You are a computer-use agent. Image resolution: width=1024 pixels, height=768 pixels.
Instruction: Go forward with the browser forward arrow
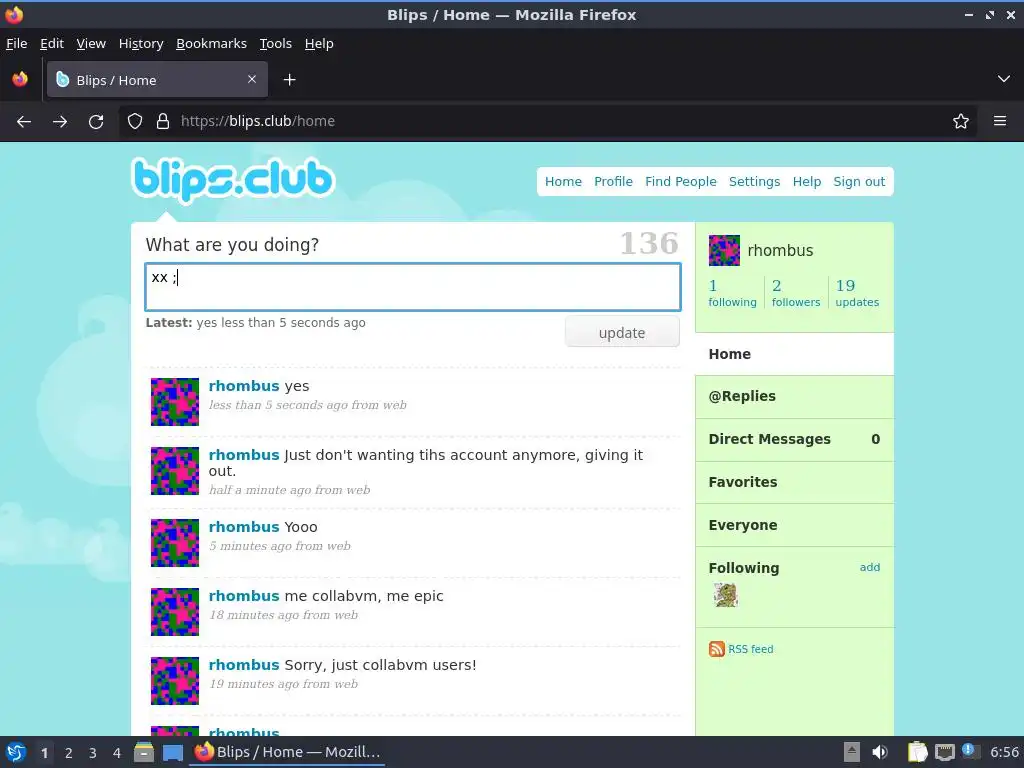(x=60, y=121)
